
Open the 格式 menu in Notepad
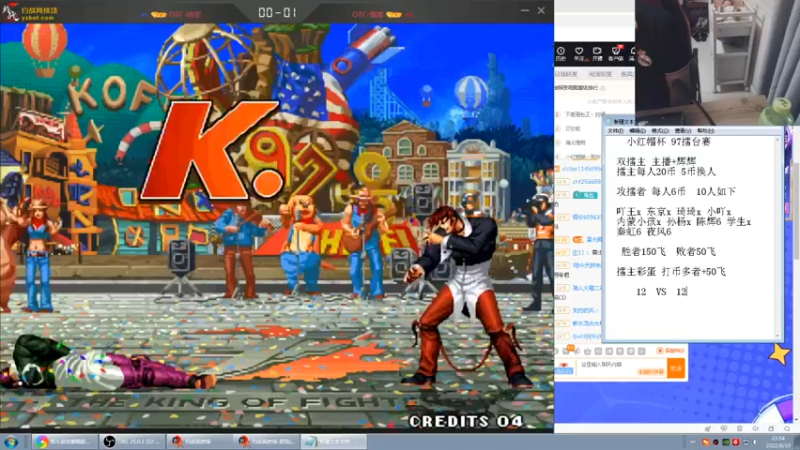pos(660,131)
